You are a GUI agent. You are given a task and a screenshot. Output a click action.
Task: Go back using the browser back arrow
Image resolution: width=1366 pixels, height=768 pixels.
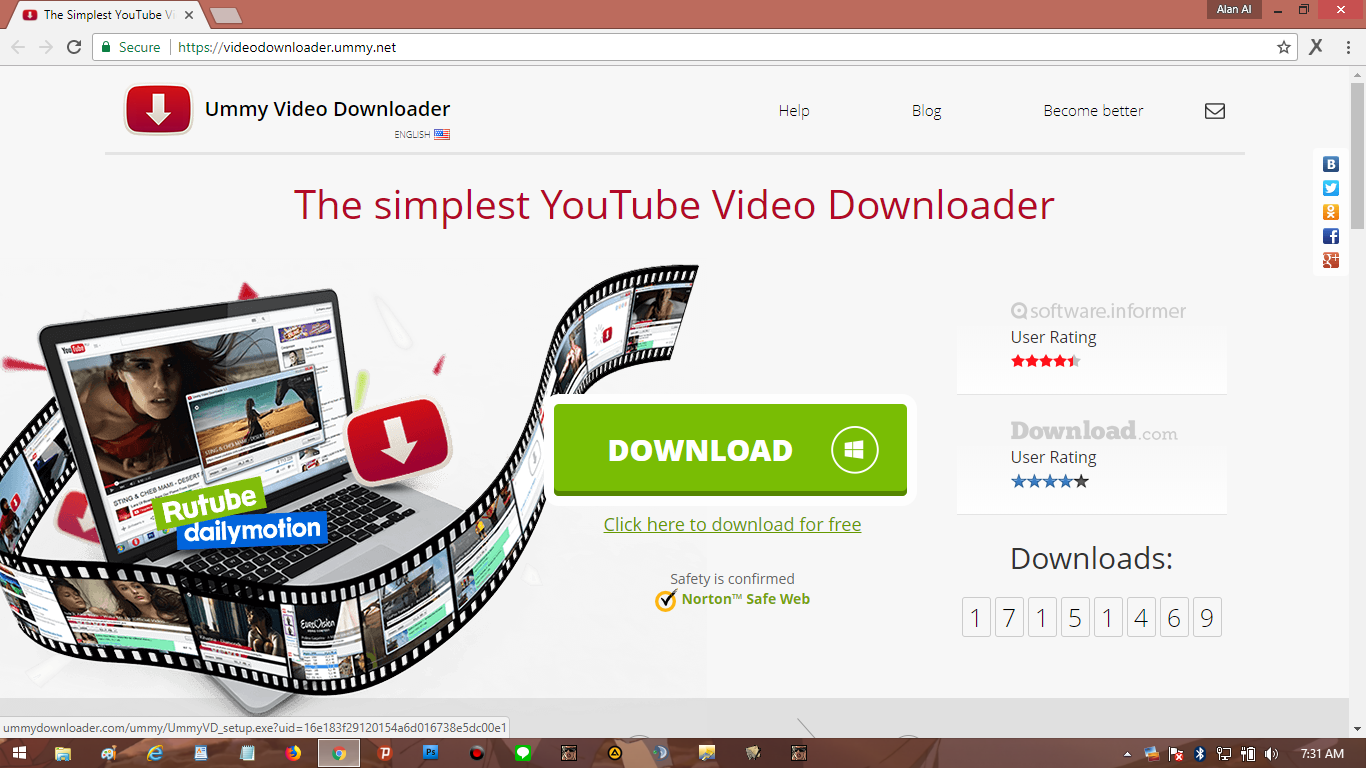coord(18,47)
